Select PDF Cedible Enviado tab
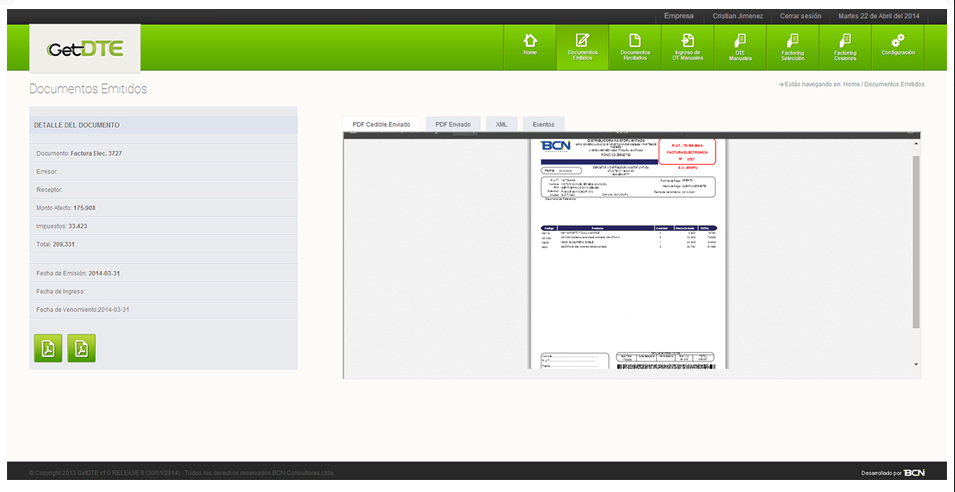The image size is (955, 492). click(x=381, y=124)
